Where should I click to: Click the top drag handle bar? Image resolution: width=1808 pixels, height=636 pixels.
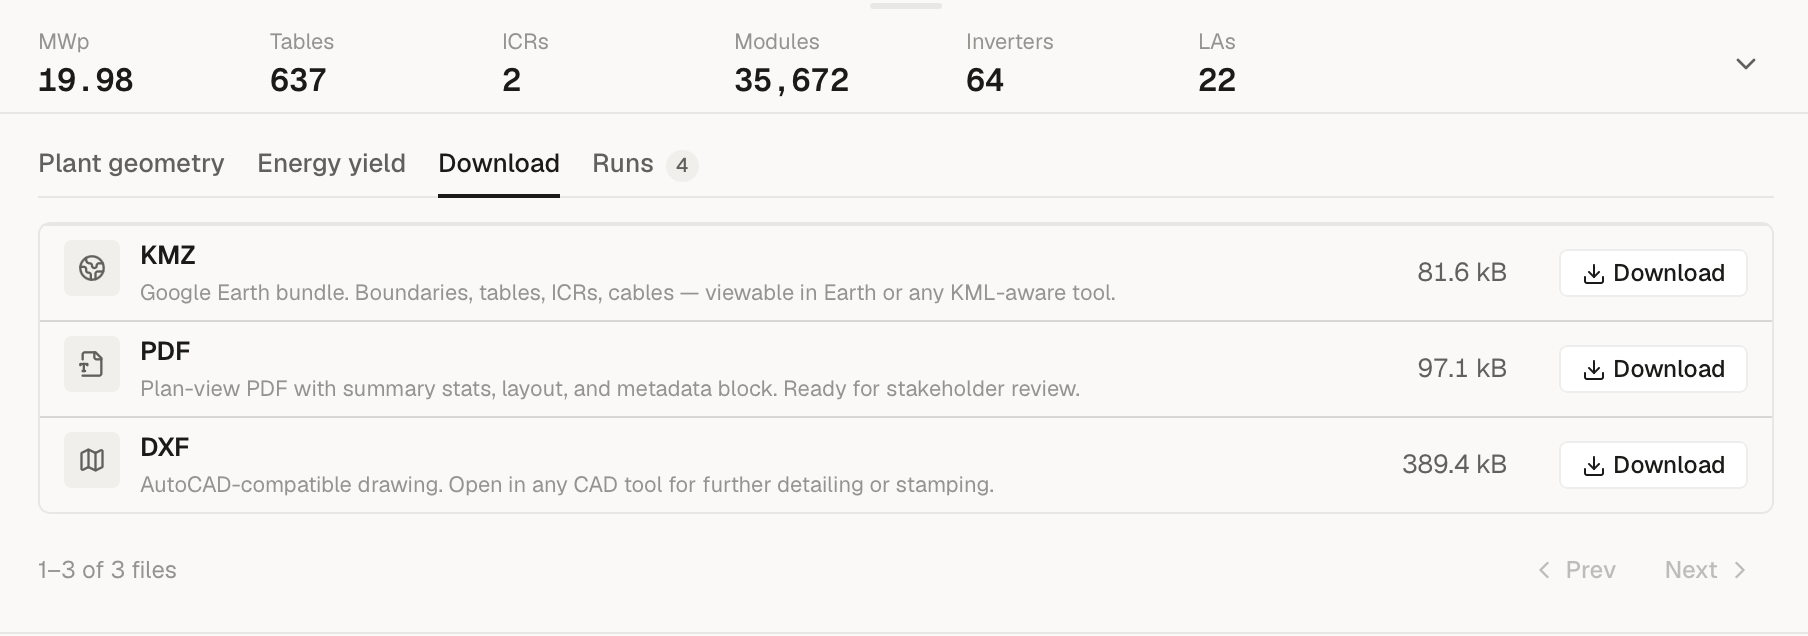pyautogui.click(x=905, y=6)
